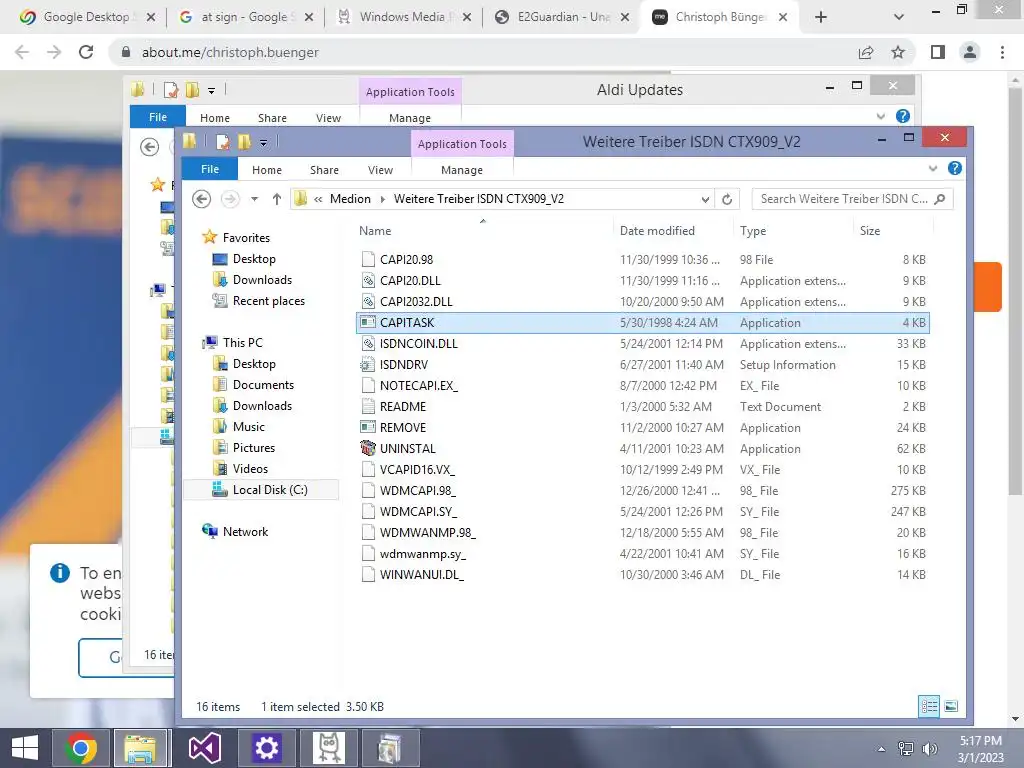The image size is (1024, 768).
Task: Select the UNINSTAL application file
Action: (x=643, y=449)
